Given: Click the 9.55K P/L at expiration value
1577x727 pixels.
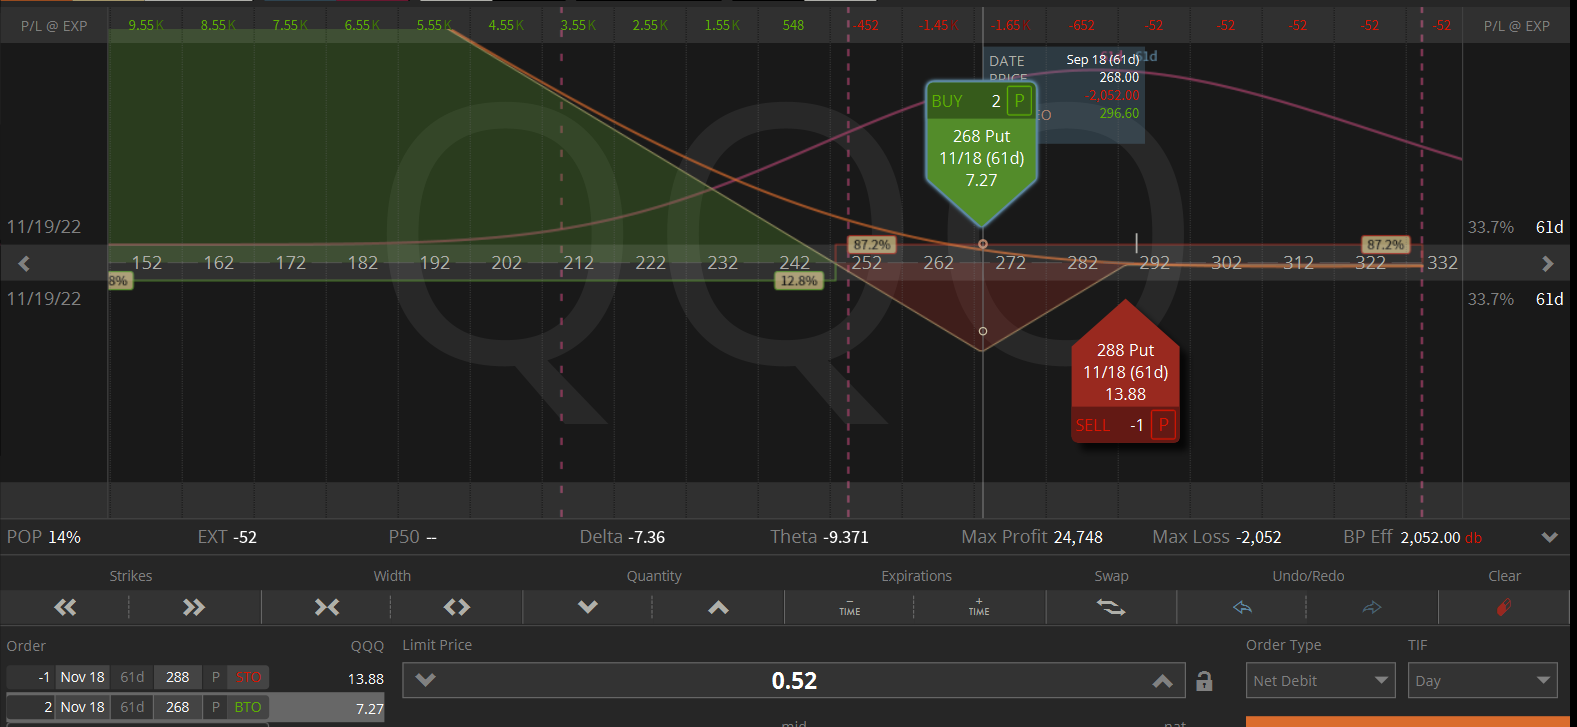Looking at the screenshot, I should [146, 25].
